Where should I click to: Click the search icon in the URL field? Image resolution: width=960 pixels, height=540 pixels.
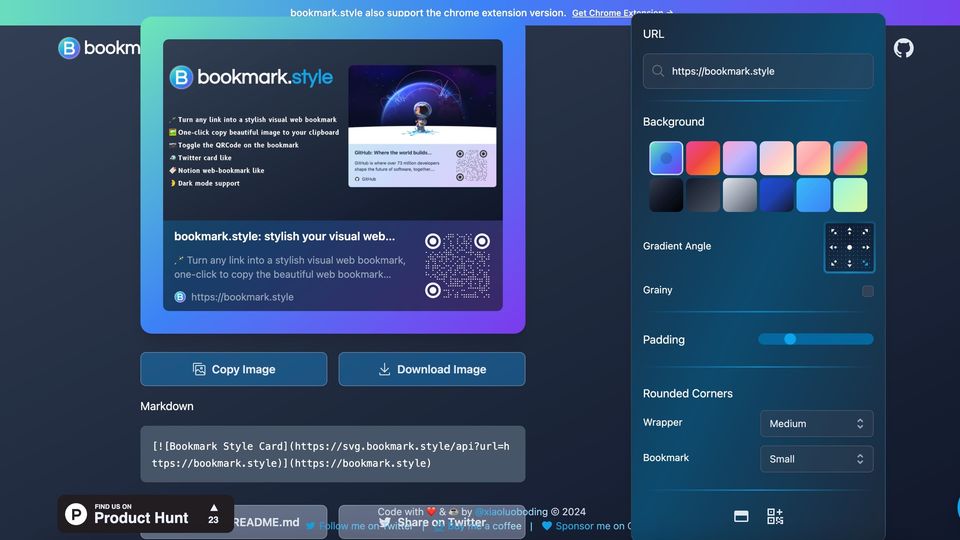click(658, 71)
